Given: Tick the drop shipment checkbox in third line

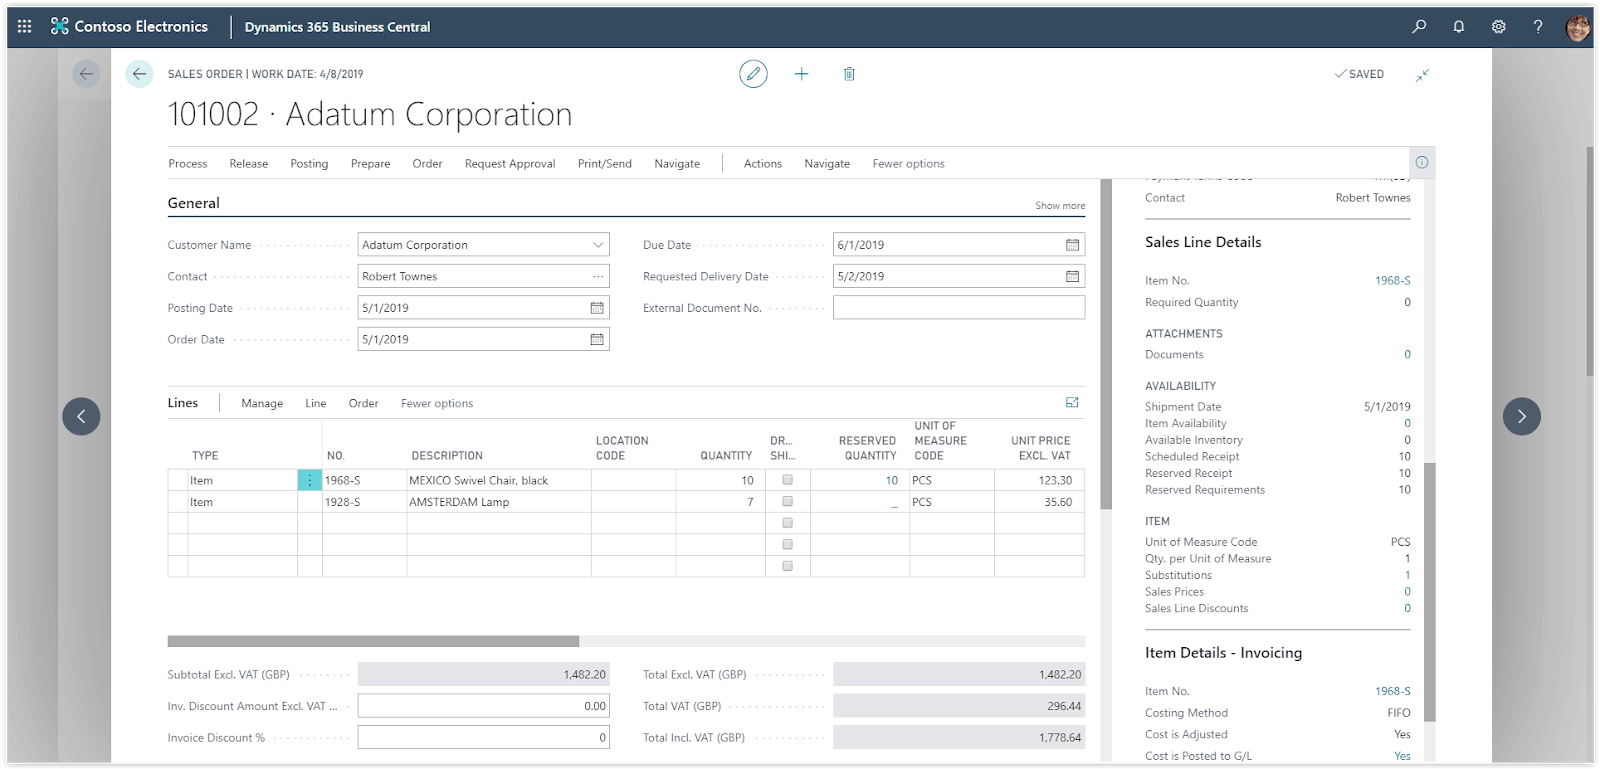Looking at the screenshot, I should [x=787, y=523].
